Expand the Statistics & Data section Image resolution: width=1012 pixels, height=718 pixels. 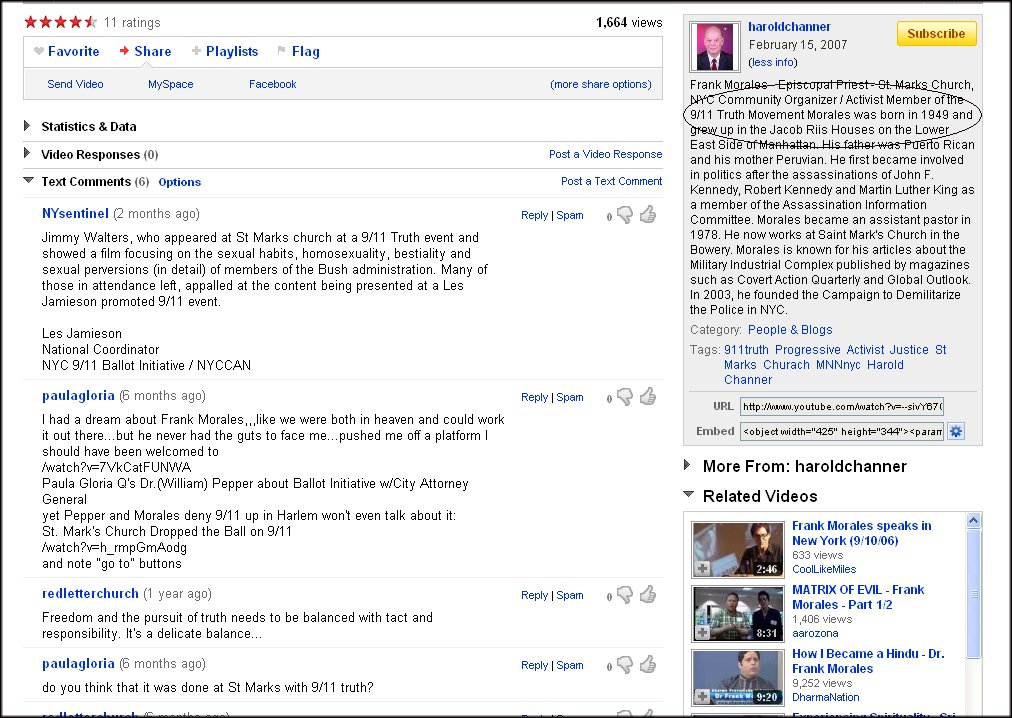click(x=27, y=125)
